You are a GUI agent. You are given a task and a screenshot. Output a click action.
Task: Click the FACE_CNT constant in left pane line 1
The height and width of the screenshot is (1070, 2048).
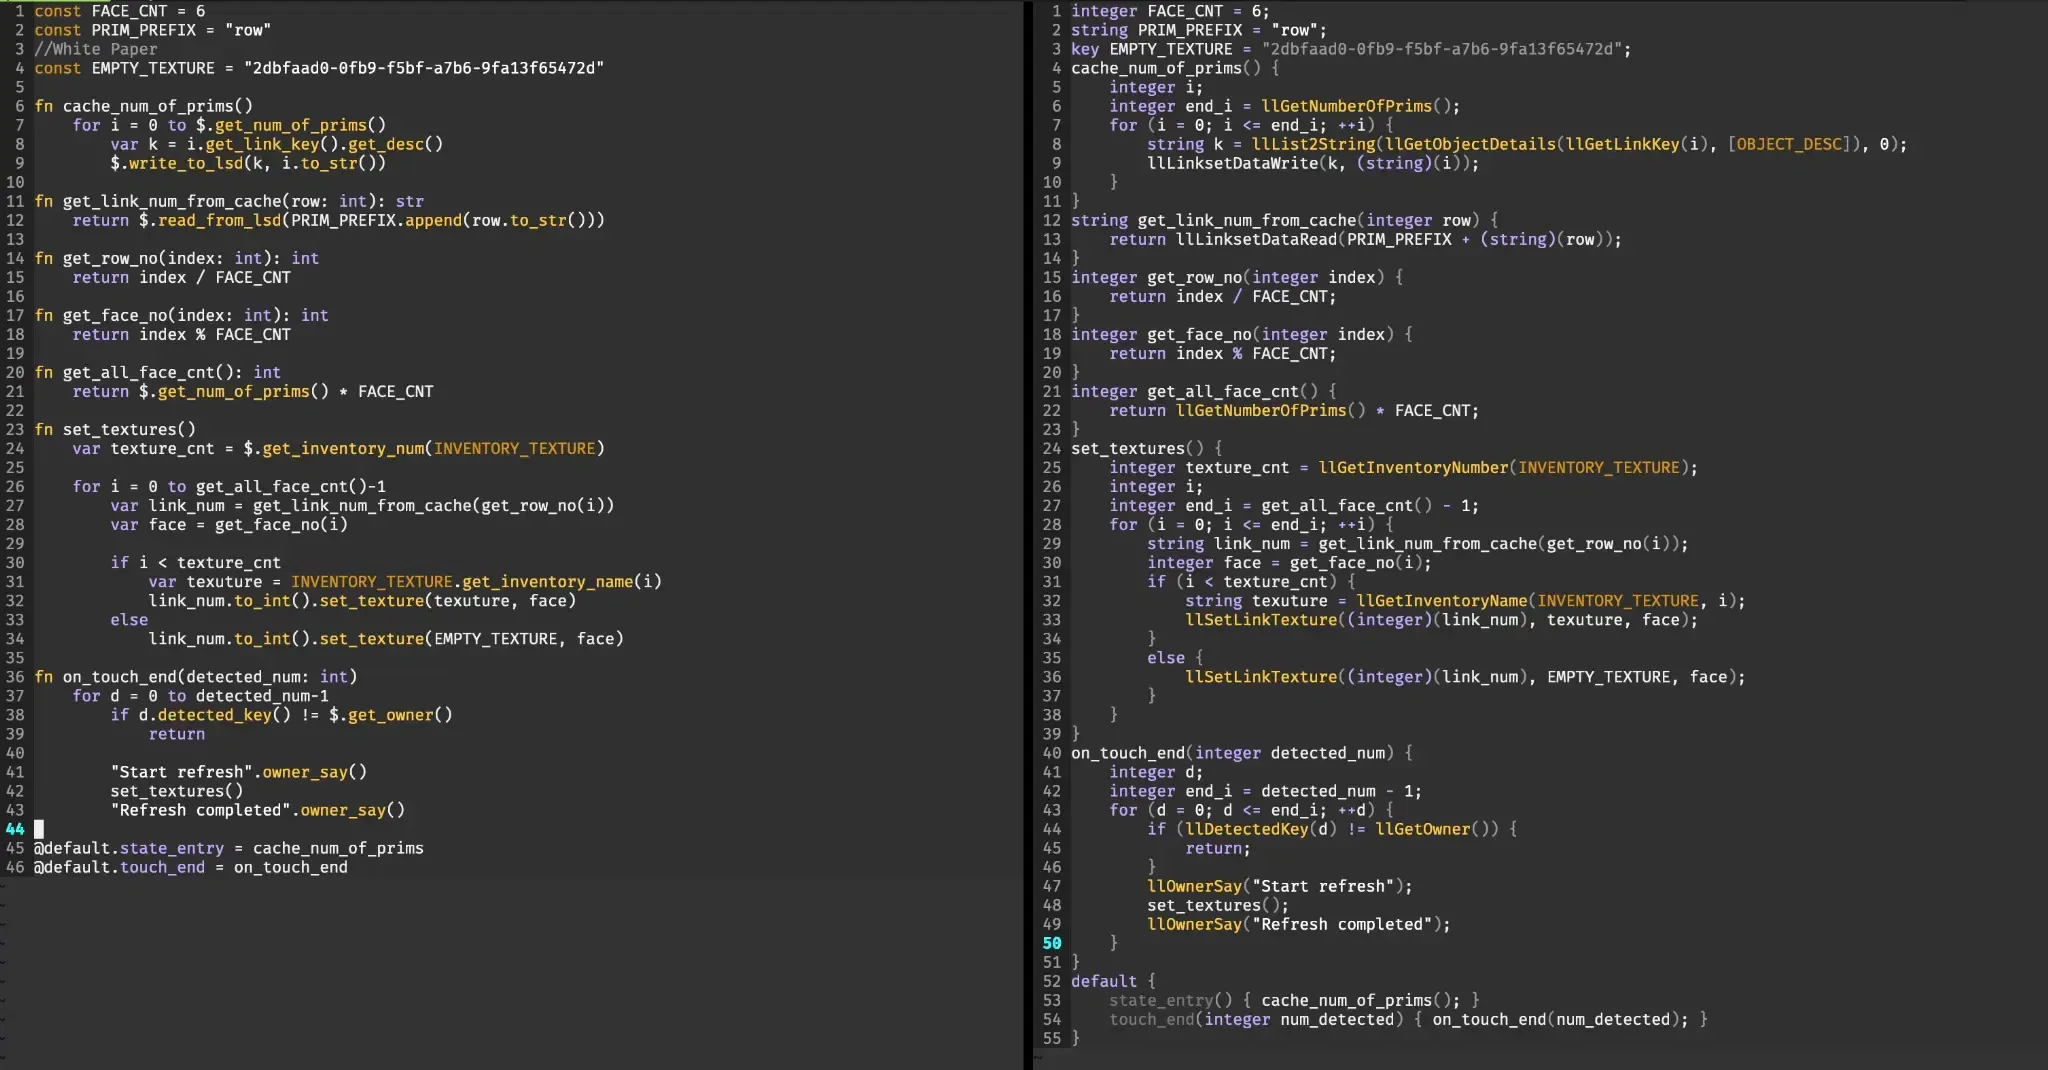(x=129, y=11)
